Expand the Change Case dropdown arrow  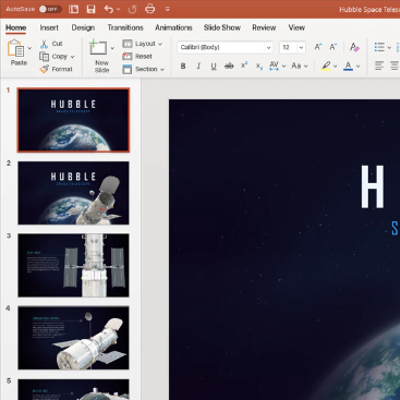pos(306,66)
